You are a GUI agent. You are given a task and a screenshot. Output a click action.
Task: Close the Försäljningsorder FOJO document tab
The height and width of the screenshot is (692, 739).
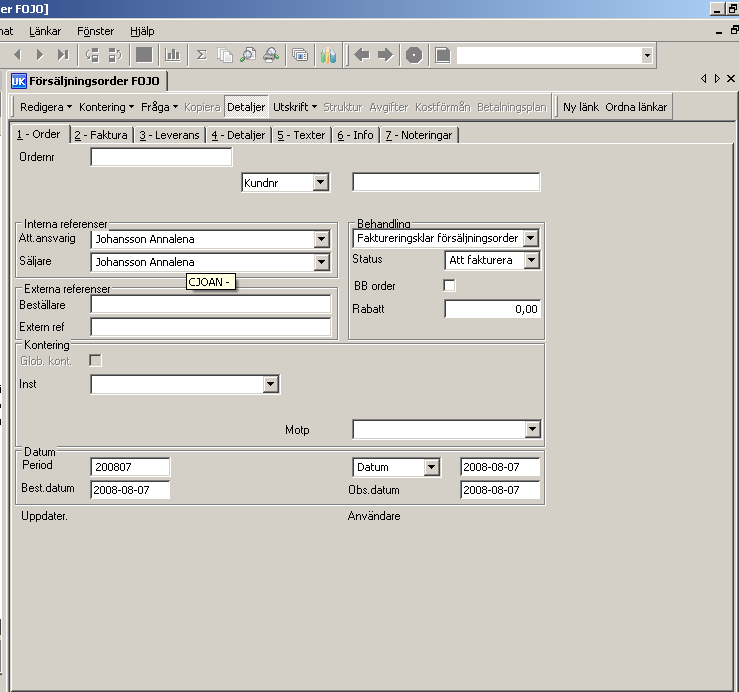[x=731, y=79]
